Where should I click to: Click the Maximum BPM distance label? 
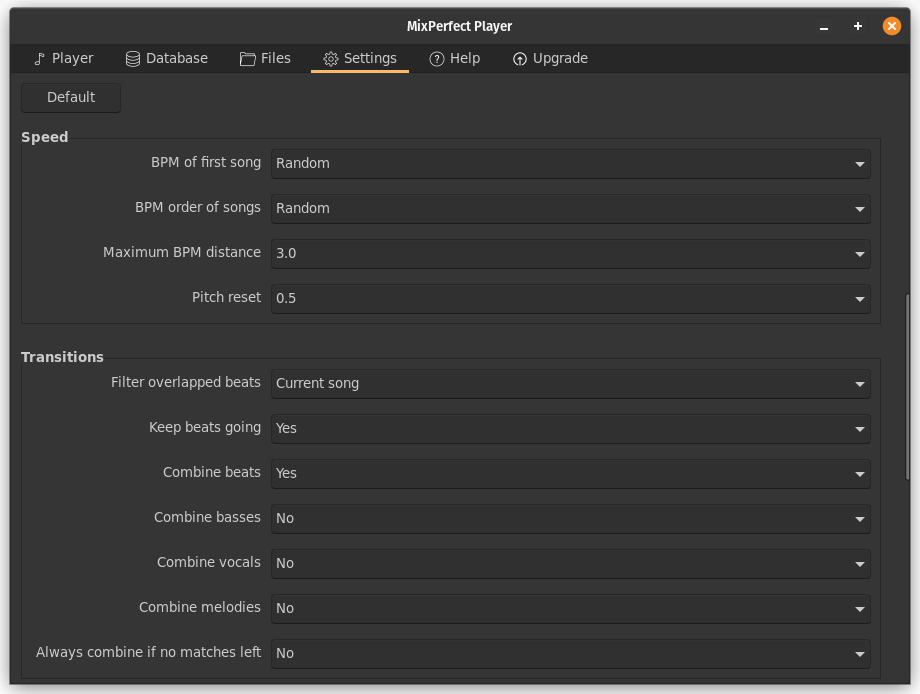click(x=182, y=252)
